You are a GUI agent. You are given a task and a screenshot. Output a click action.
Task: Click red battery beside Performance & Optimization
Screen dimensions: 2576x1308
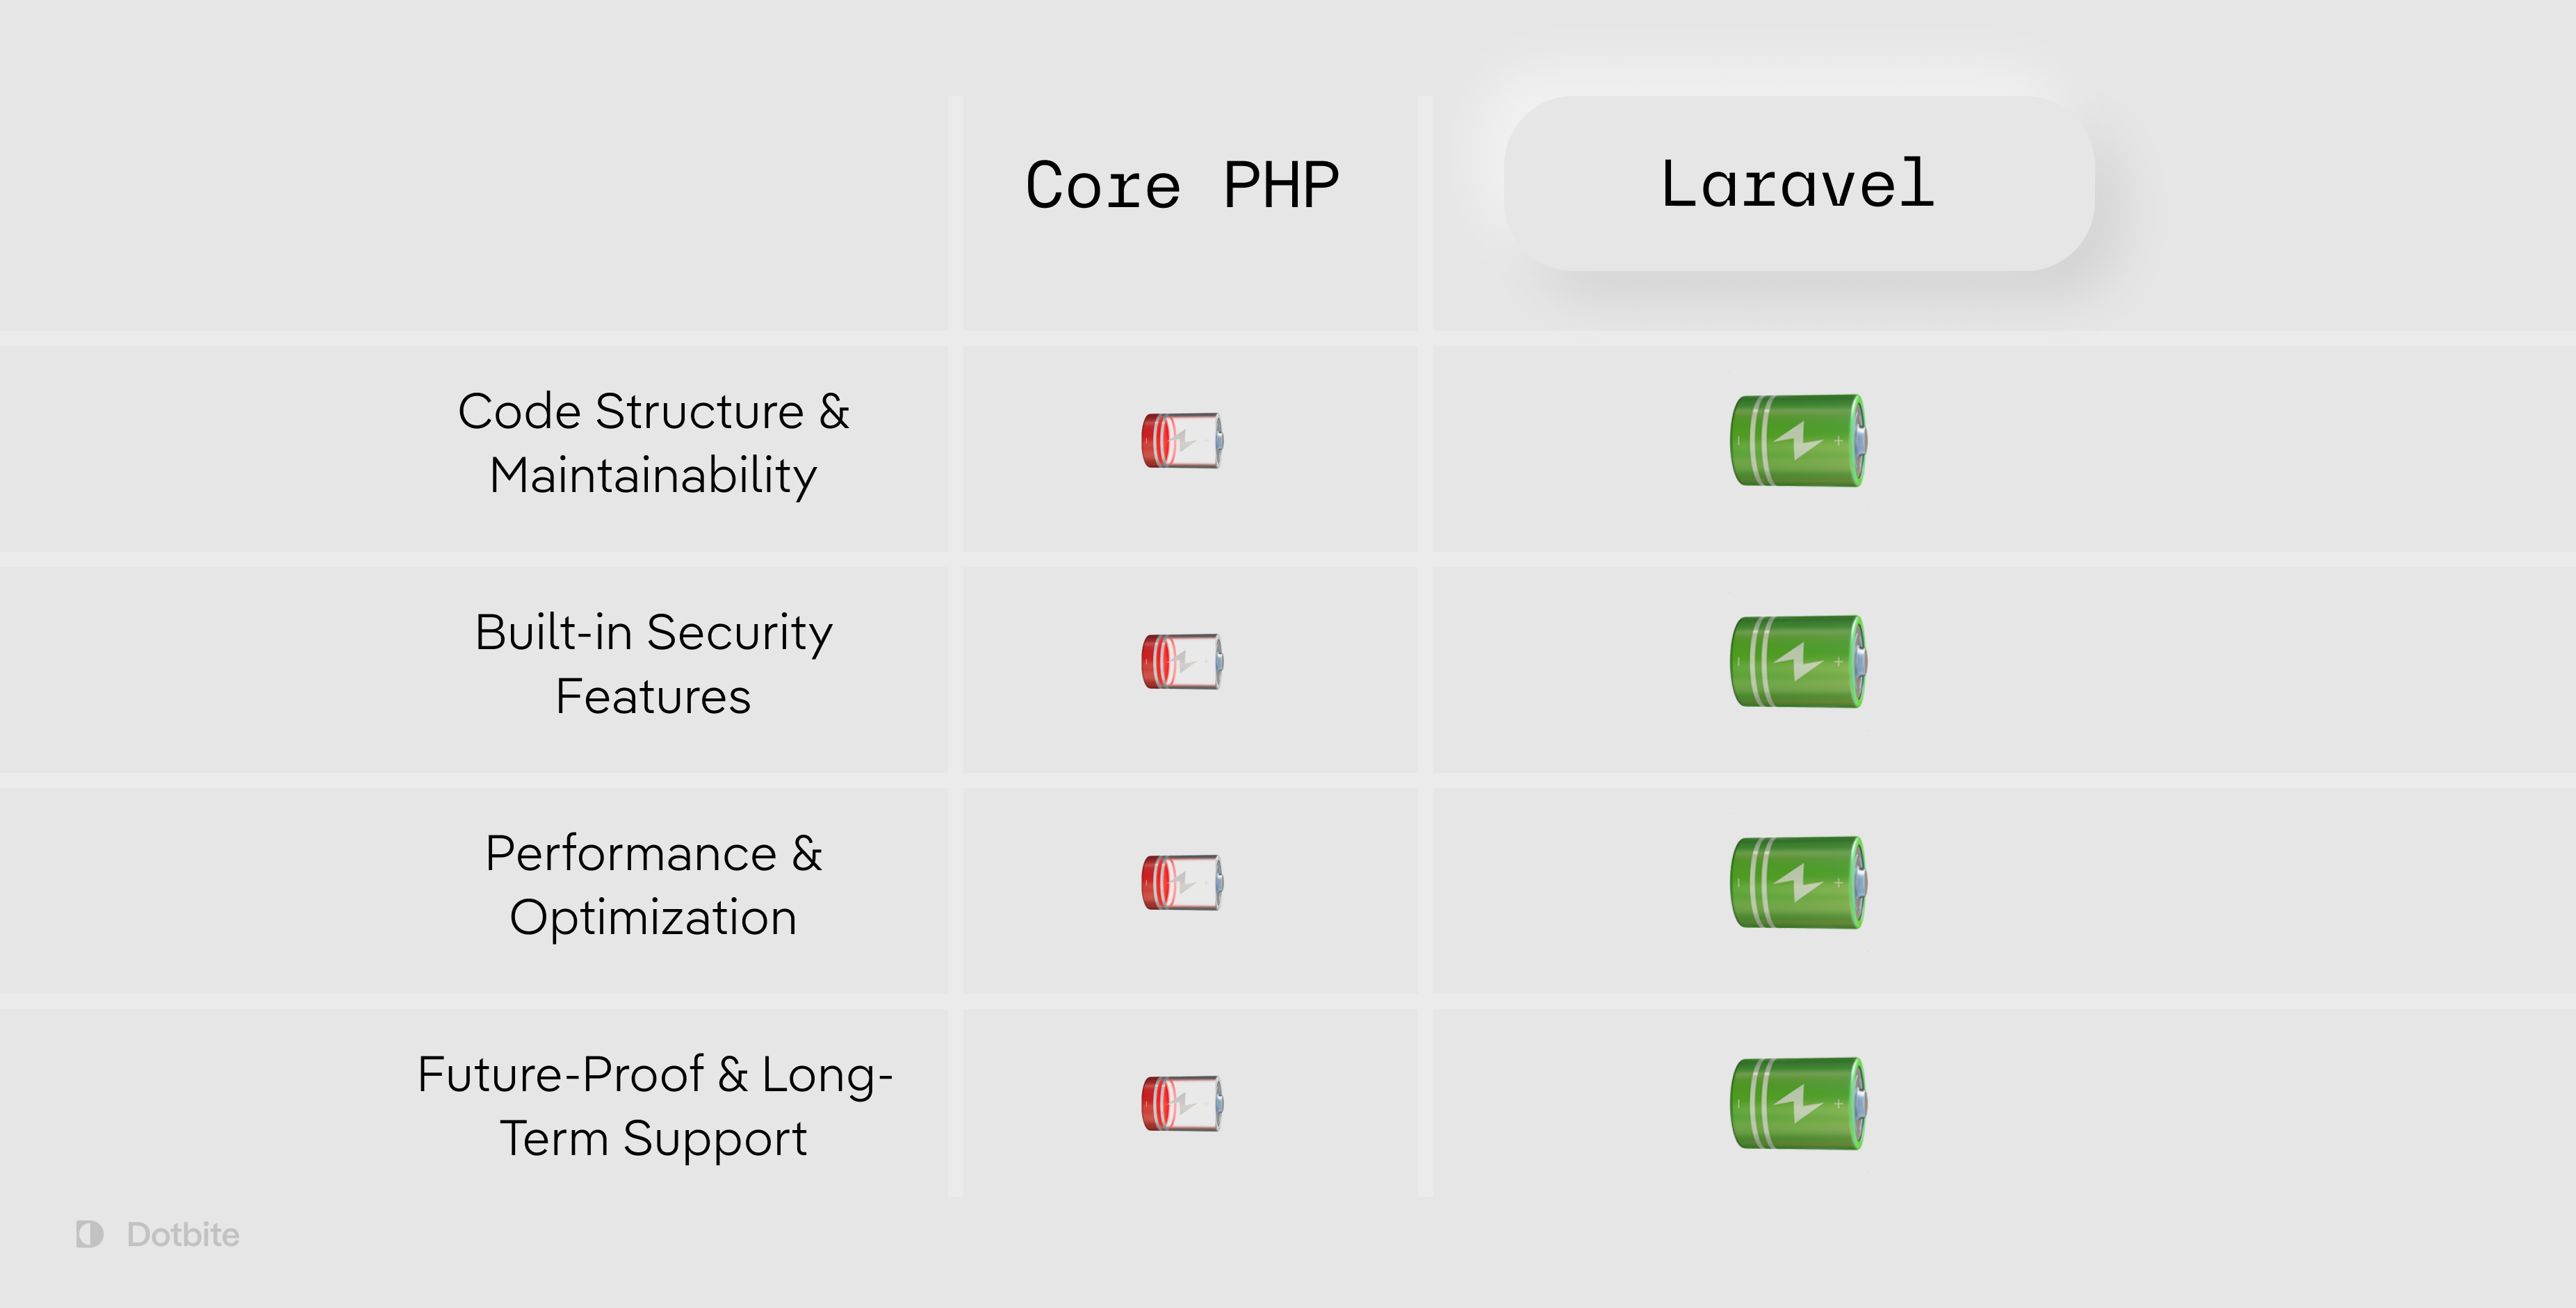tap(1183, 882)
